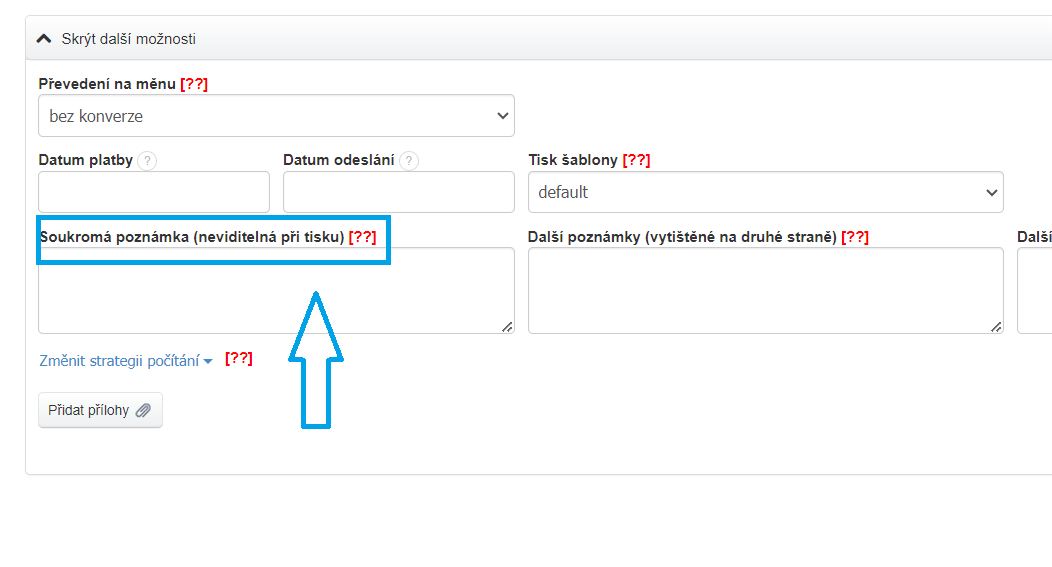Click the Tisk šablony field label
Viewport: 1052px width, 567px height.
573,160
